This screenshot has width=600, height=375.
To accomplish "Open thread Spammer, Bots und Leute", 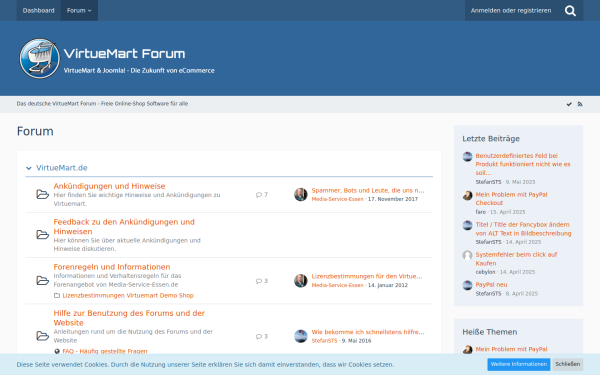I will coord(368,190).
